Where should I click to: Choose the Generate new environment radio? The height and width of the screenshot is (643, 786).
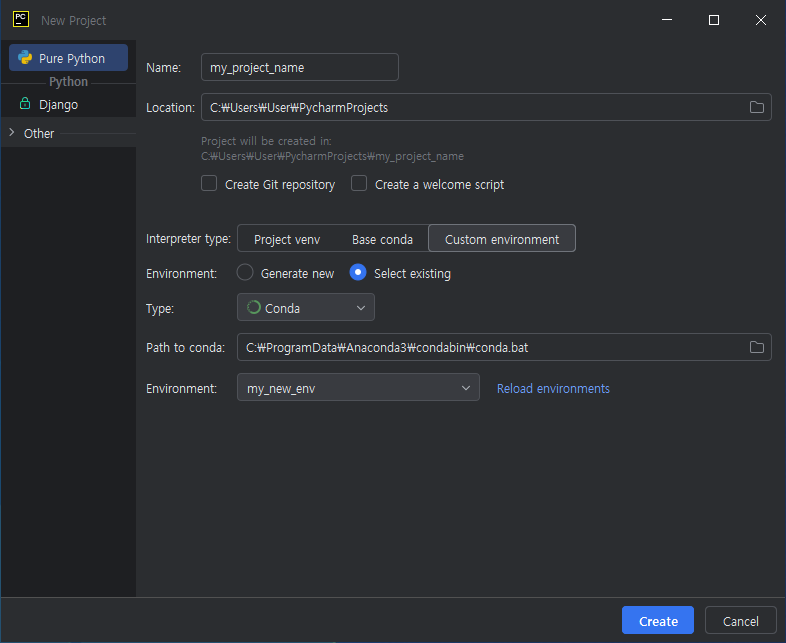(245, 273)
